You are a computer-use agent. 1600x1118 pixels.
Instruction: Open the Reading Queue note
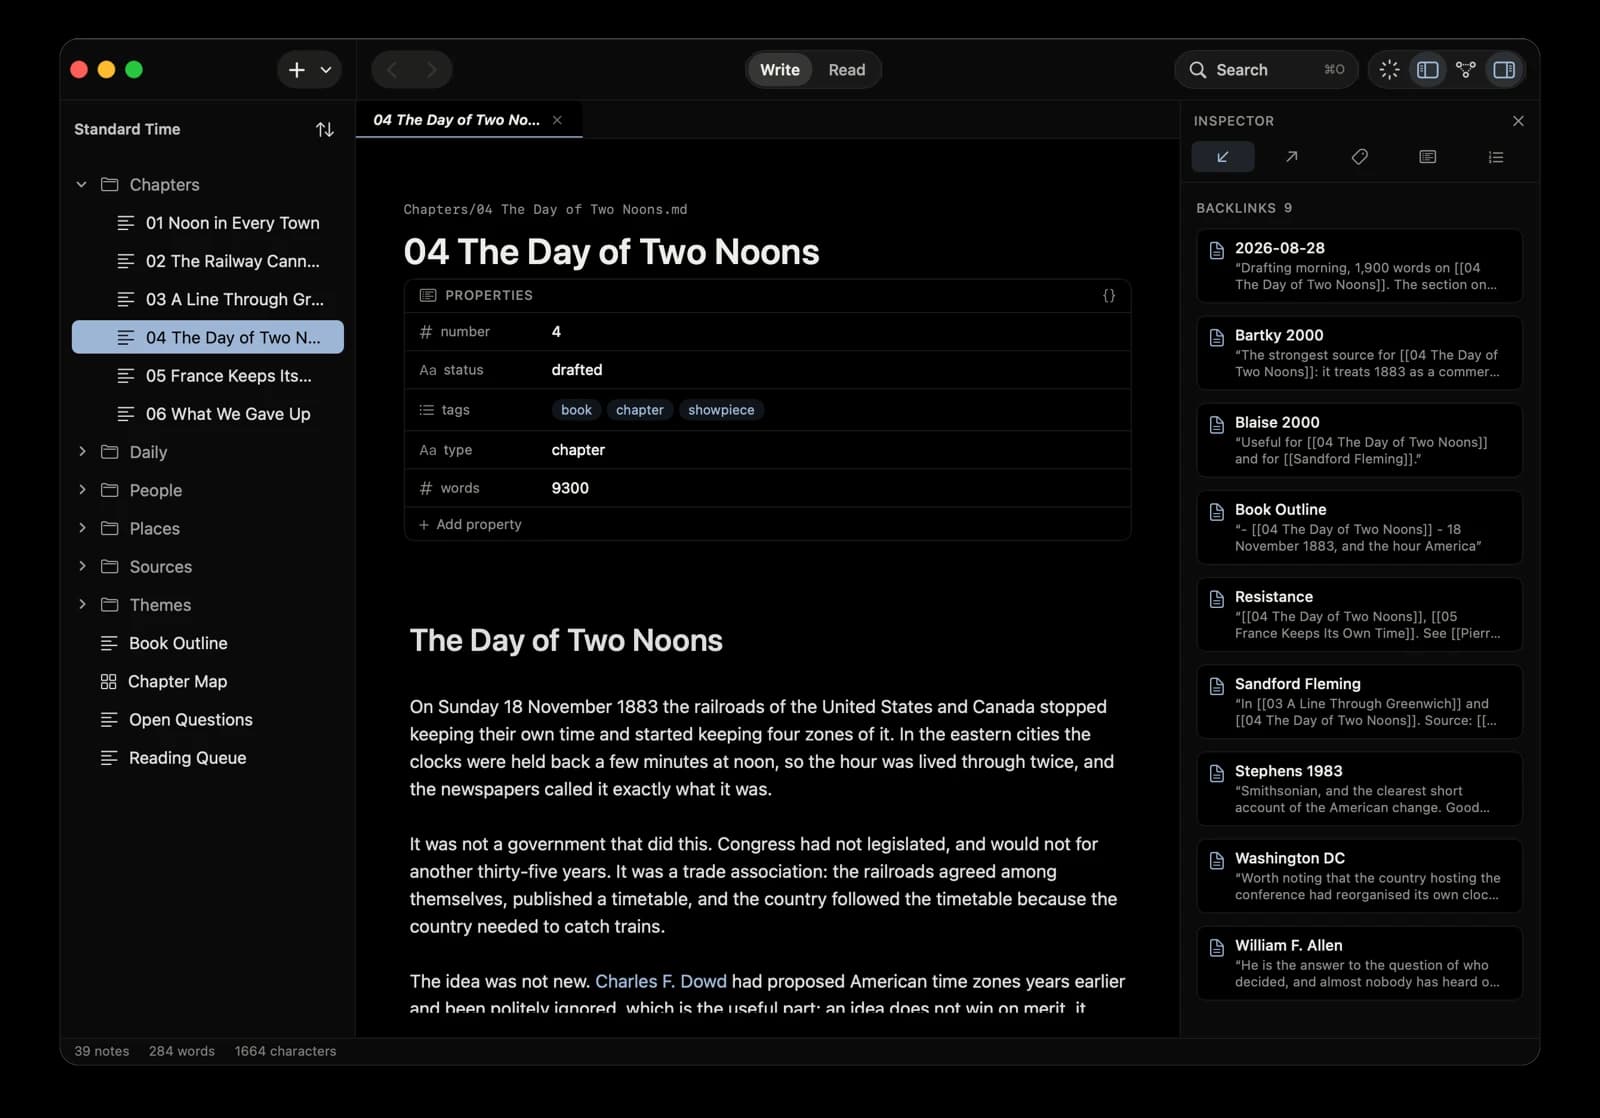click(208, 758)
